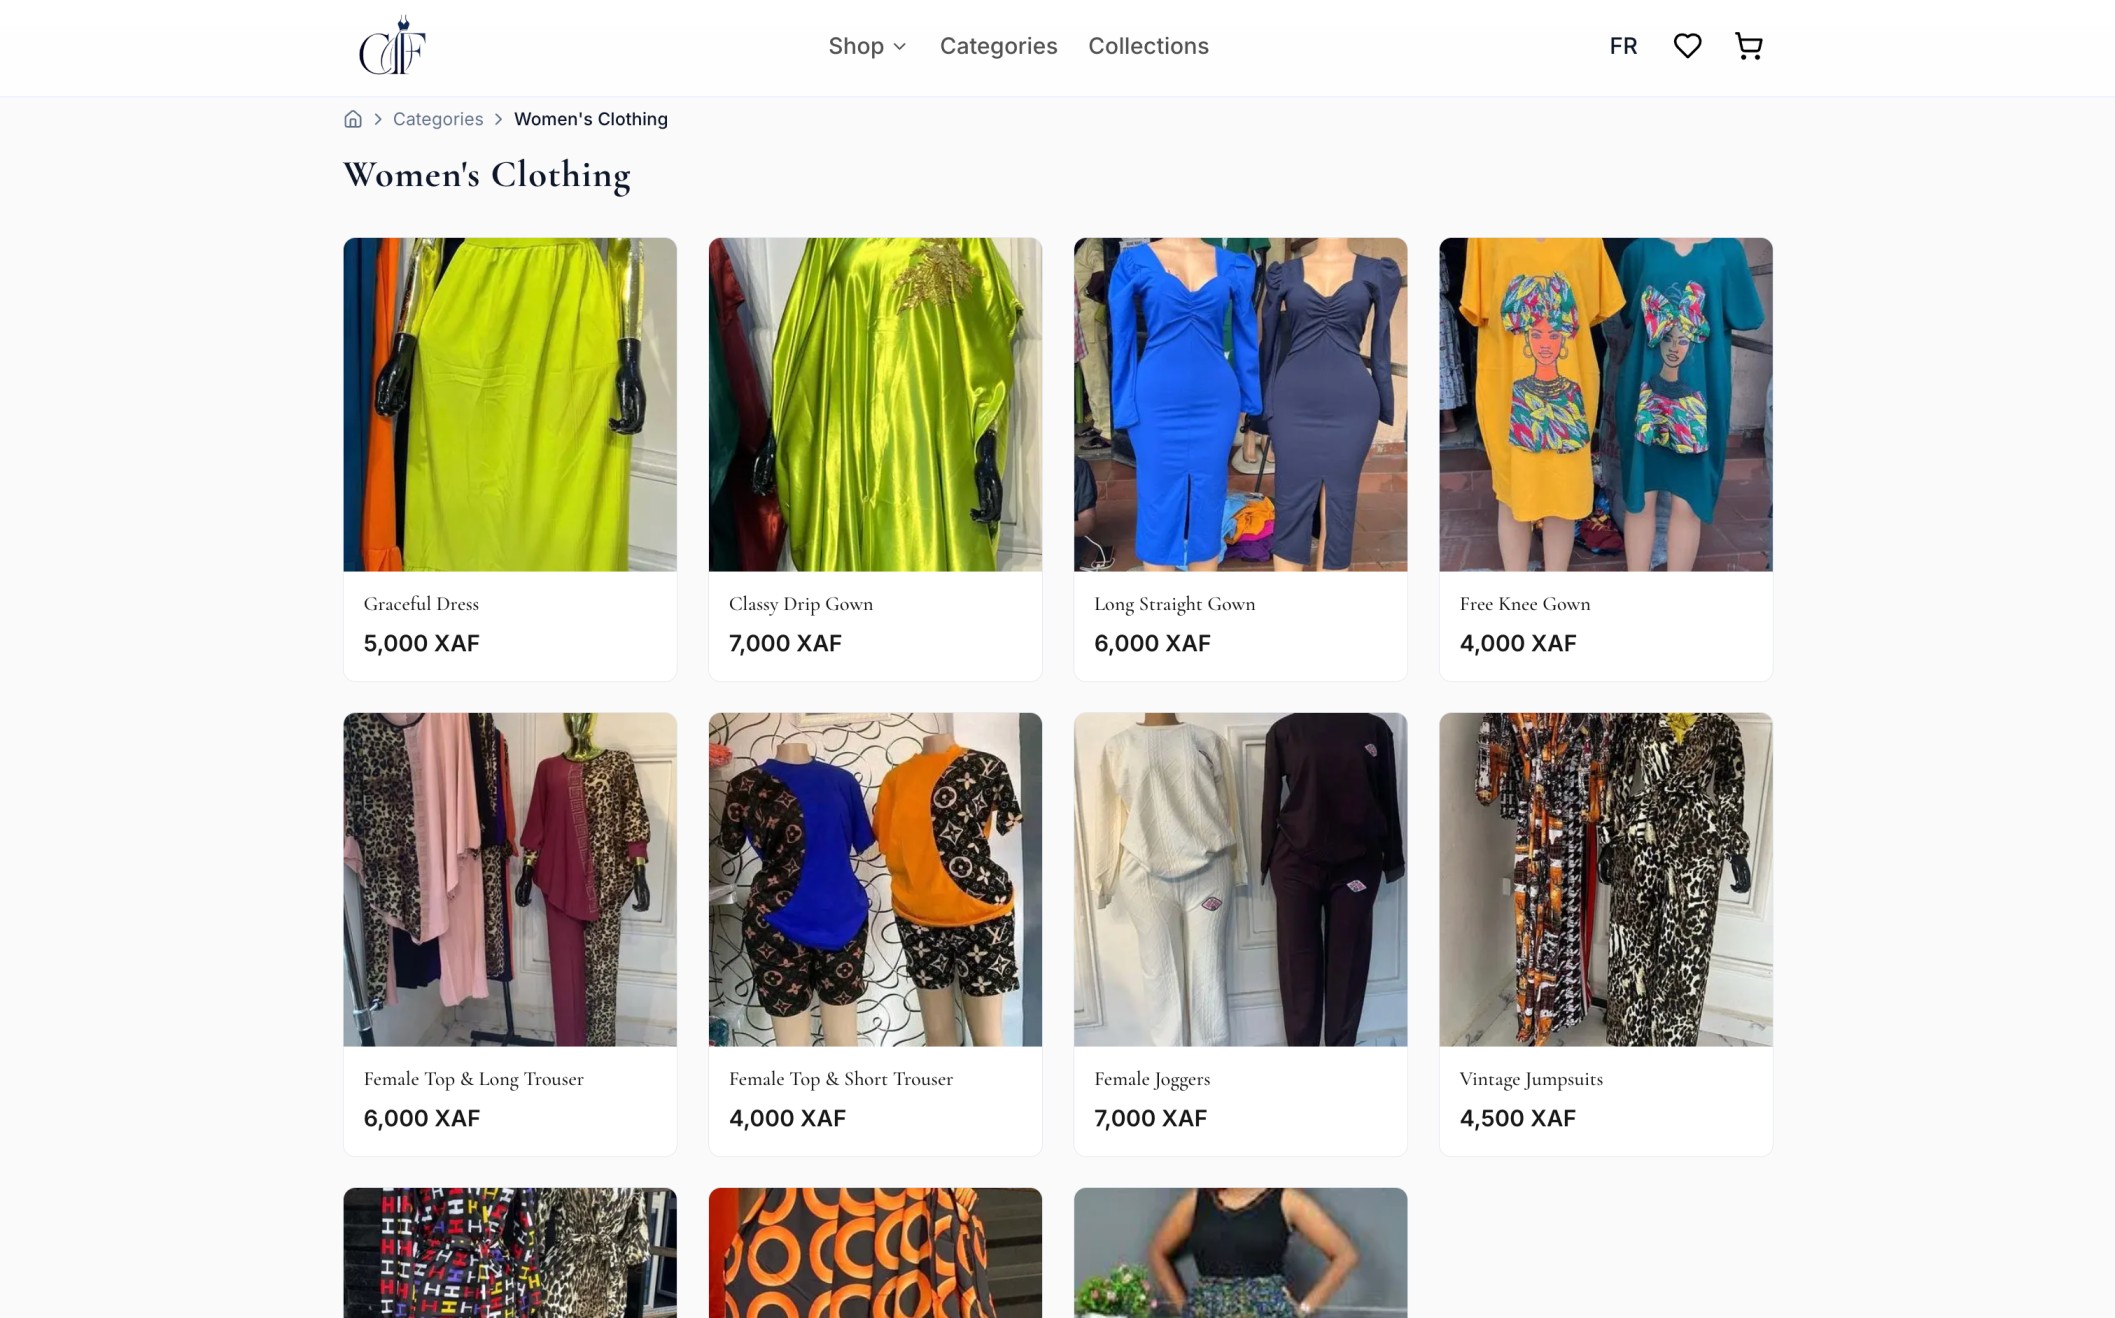Expand the Shop dropdown menu
The height and width of the screenshot is (1318, 2115).
click(x=866, y=46)
